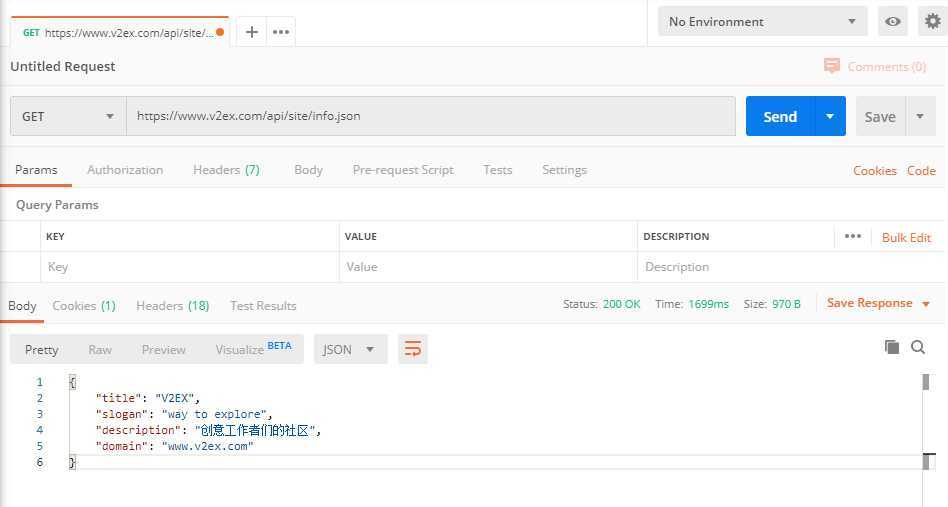Open a new request tab with plus icon

click(x=252, y=32)
